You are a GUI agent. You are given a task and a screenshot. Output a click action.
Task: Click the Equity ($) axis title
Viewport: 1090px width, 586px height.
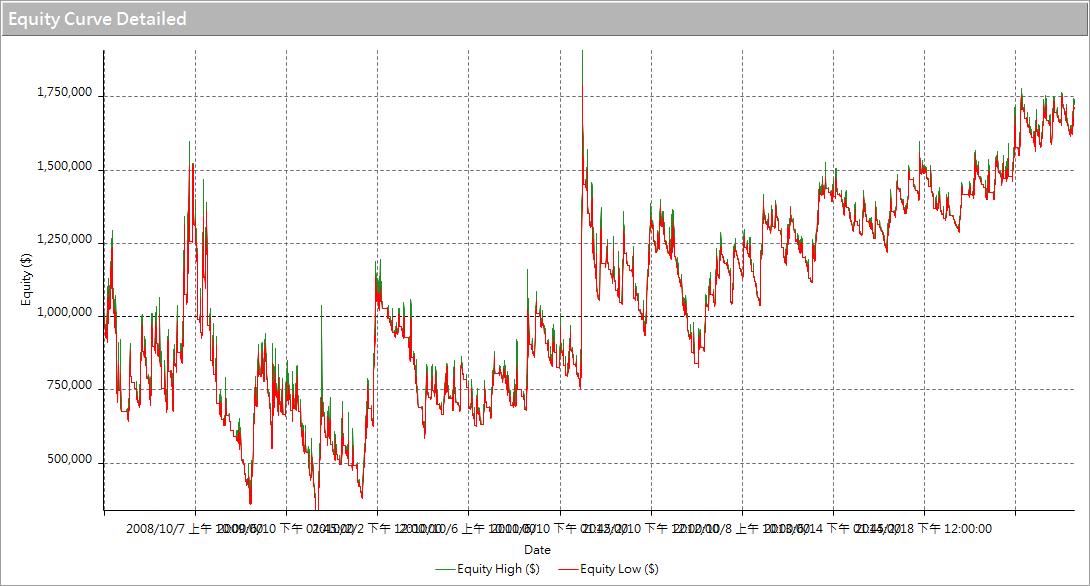pyautogui.click(x=26, y=279)
